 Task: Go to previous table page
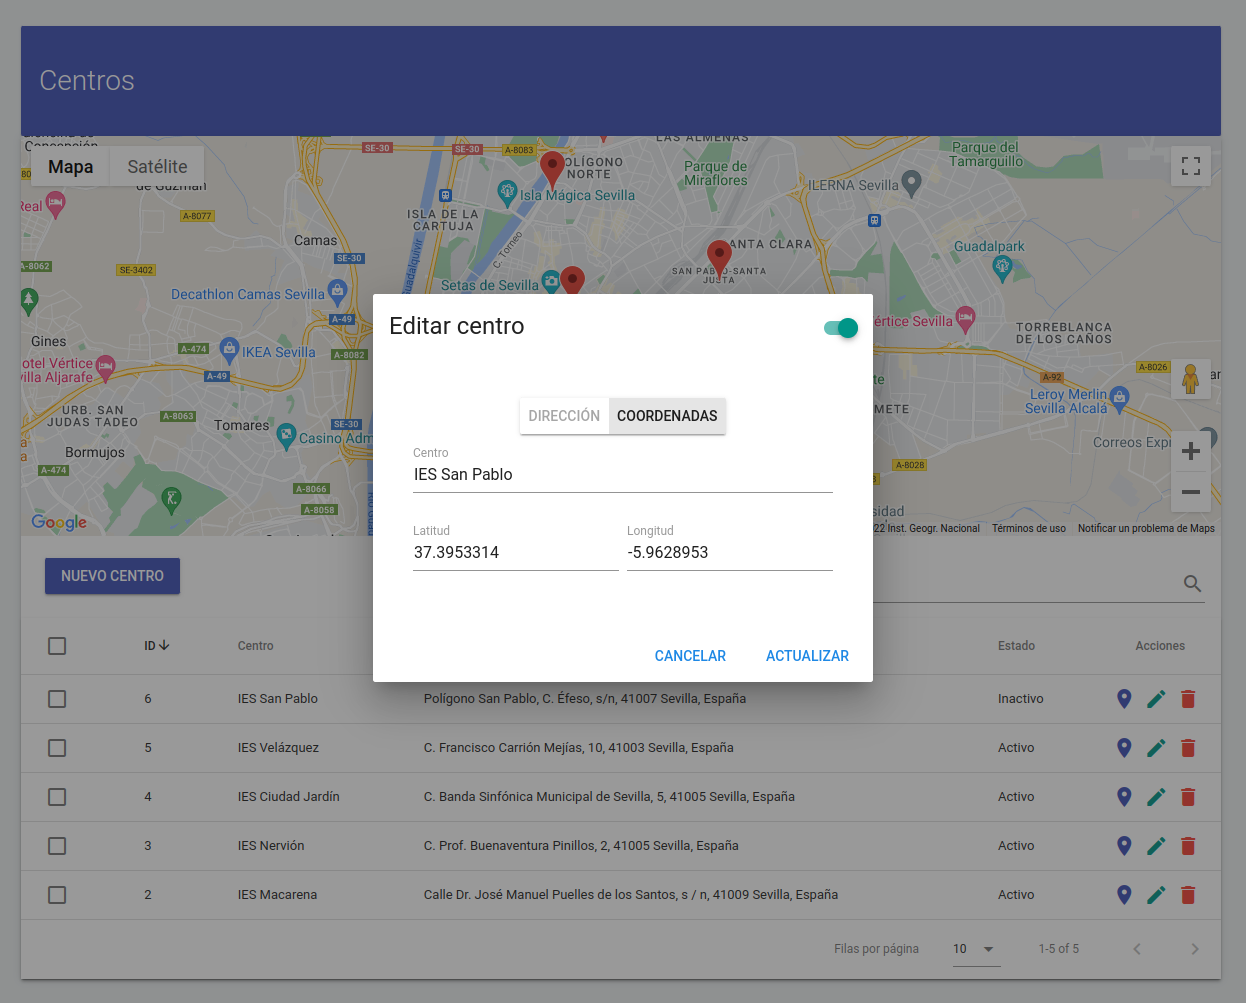[x=1137, y=949]
